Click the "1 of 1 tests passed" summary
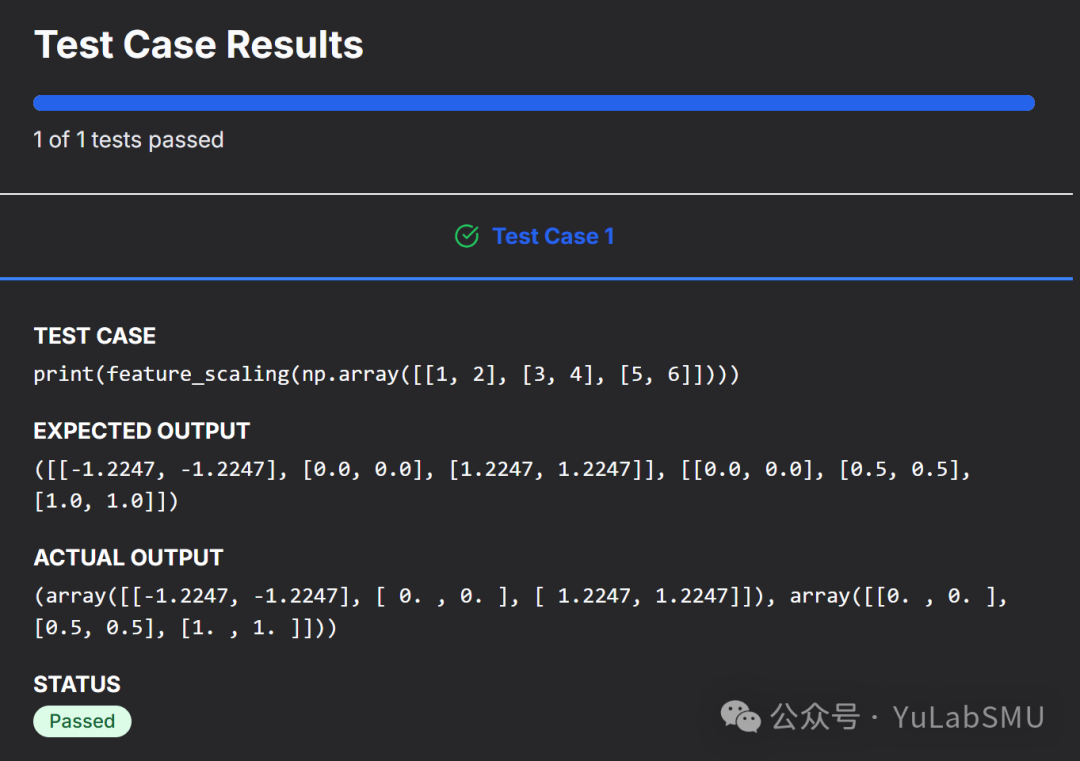 pyautogui.click(x=128, y=140)
